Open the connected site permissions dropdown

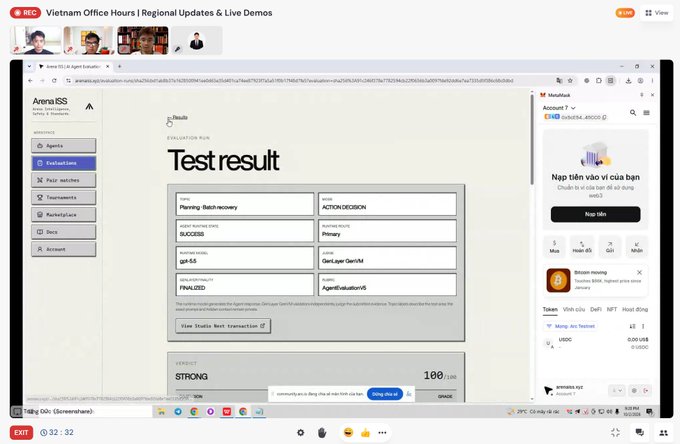click(618, 391)
